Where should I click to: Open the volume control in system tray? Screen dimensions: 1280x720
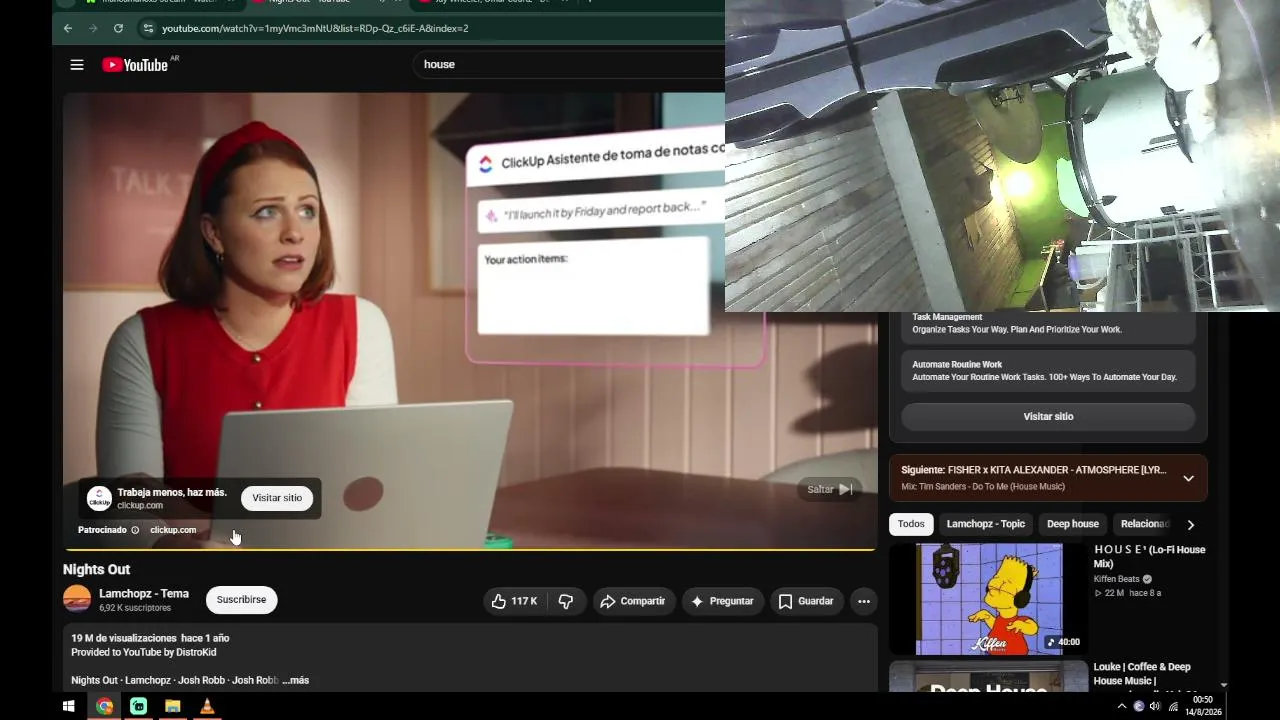pyautogui.click(x=1155, y=706)
